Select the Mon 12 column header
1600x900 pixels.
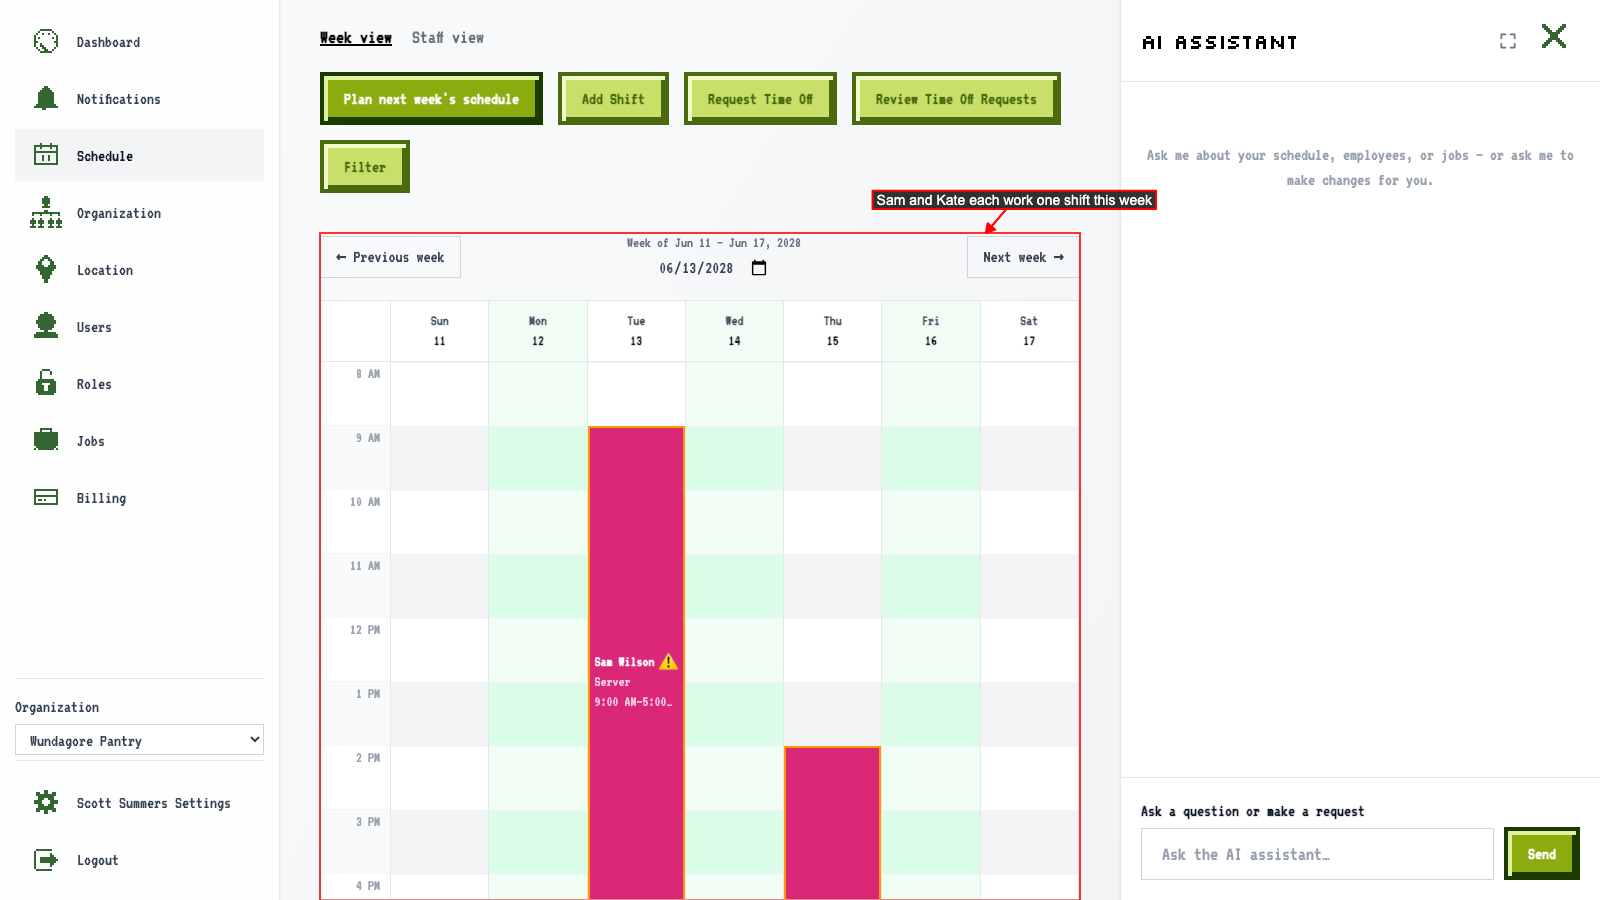(538, 331)
